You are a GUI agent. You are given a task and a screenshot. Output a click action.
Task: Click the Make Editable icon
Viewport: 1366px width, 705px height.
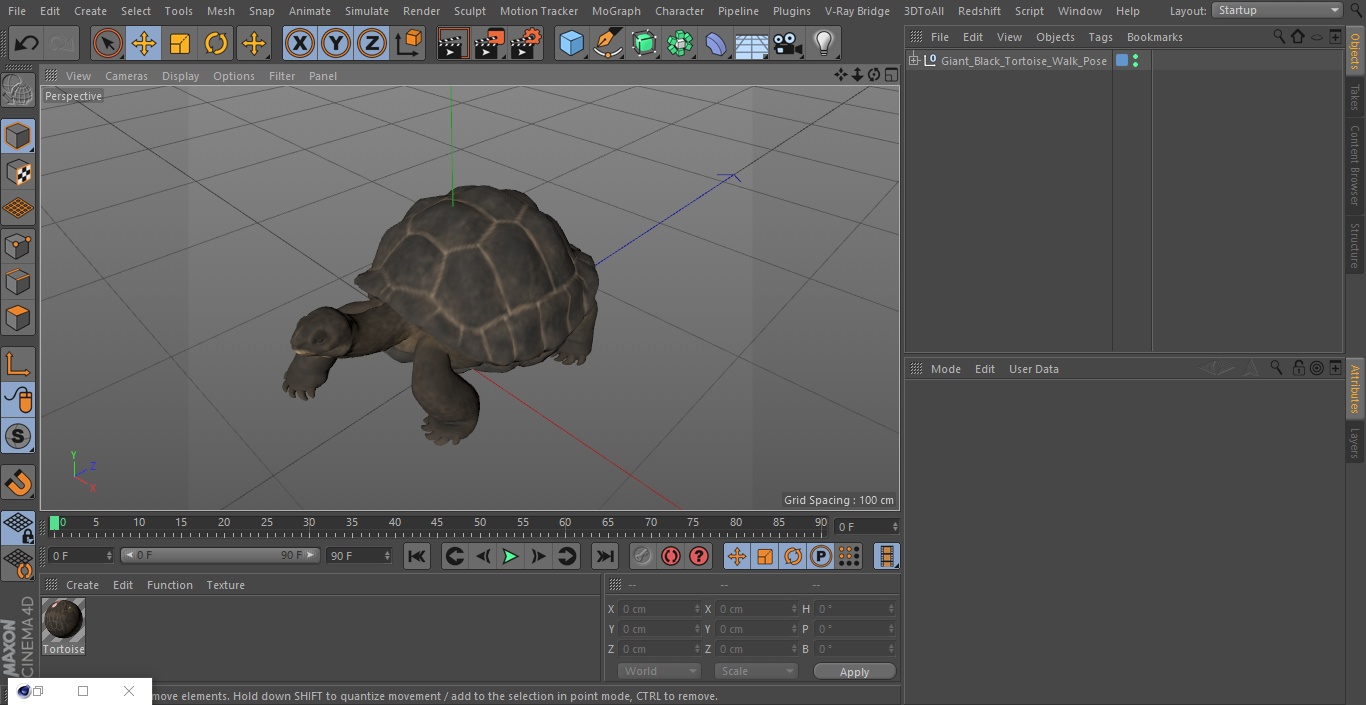click(18, 90)
